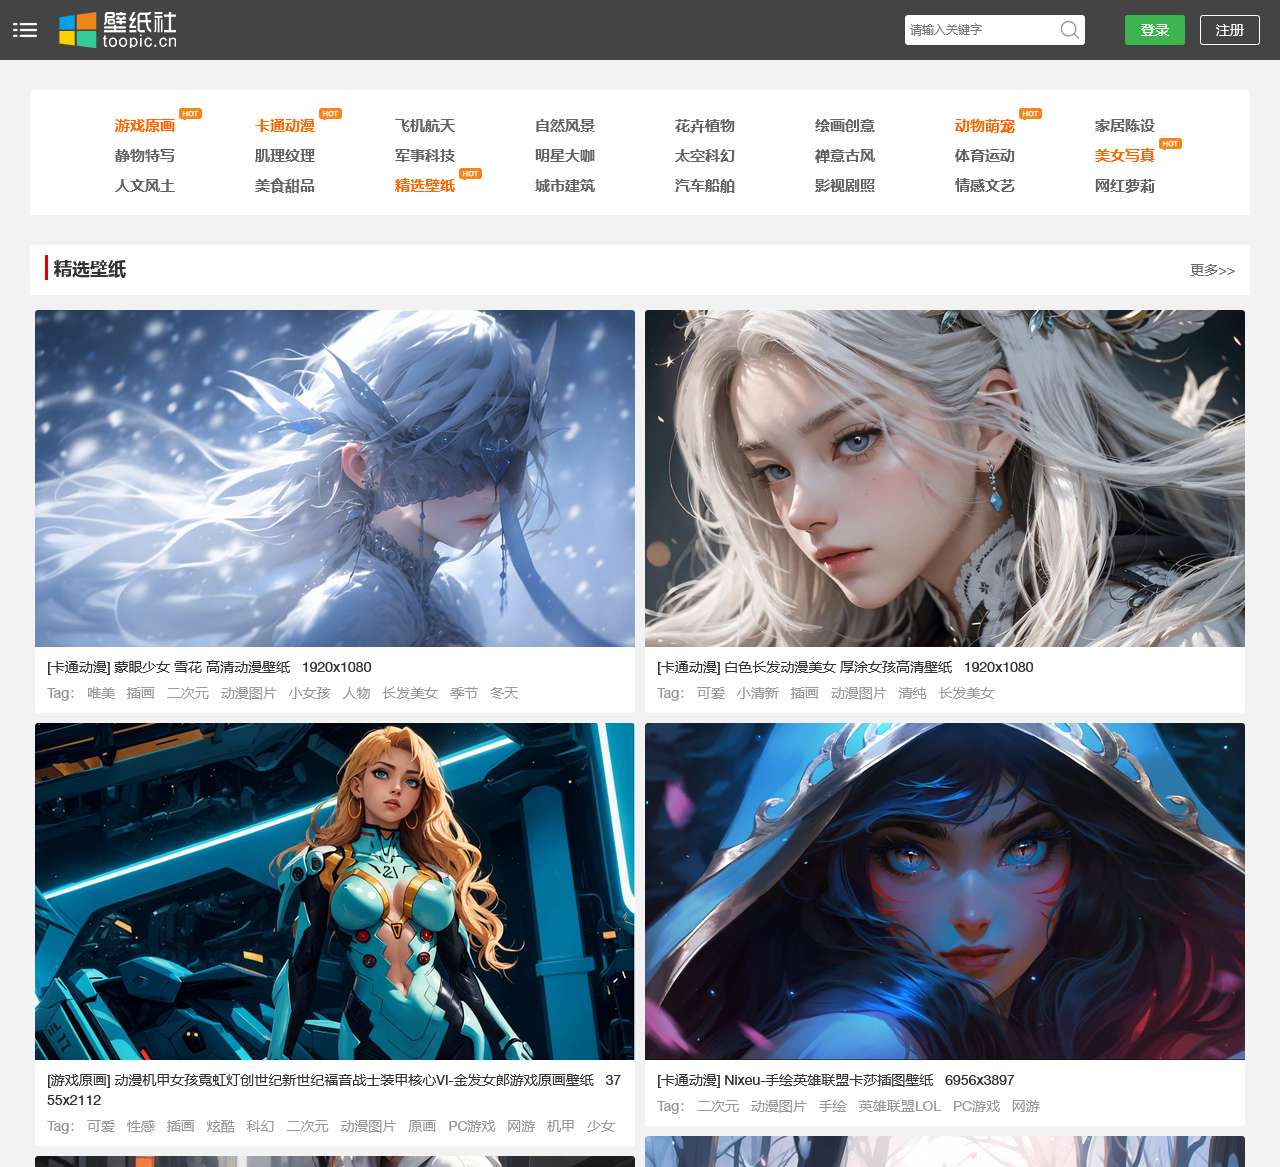1280x1167 pixels.
Task: Select the 体育运动 category
Action: click(985, 156)
